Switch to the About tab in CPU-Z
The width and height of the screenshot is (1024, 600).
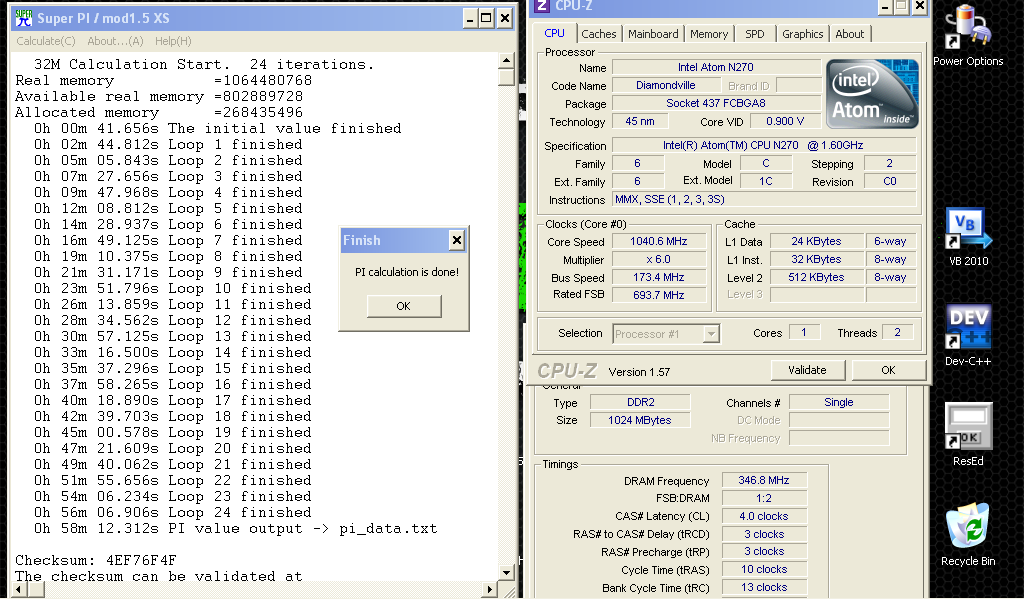coord(850,34)
